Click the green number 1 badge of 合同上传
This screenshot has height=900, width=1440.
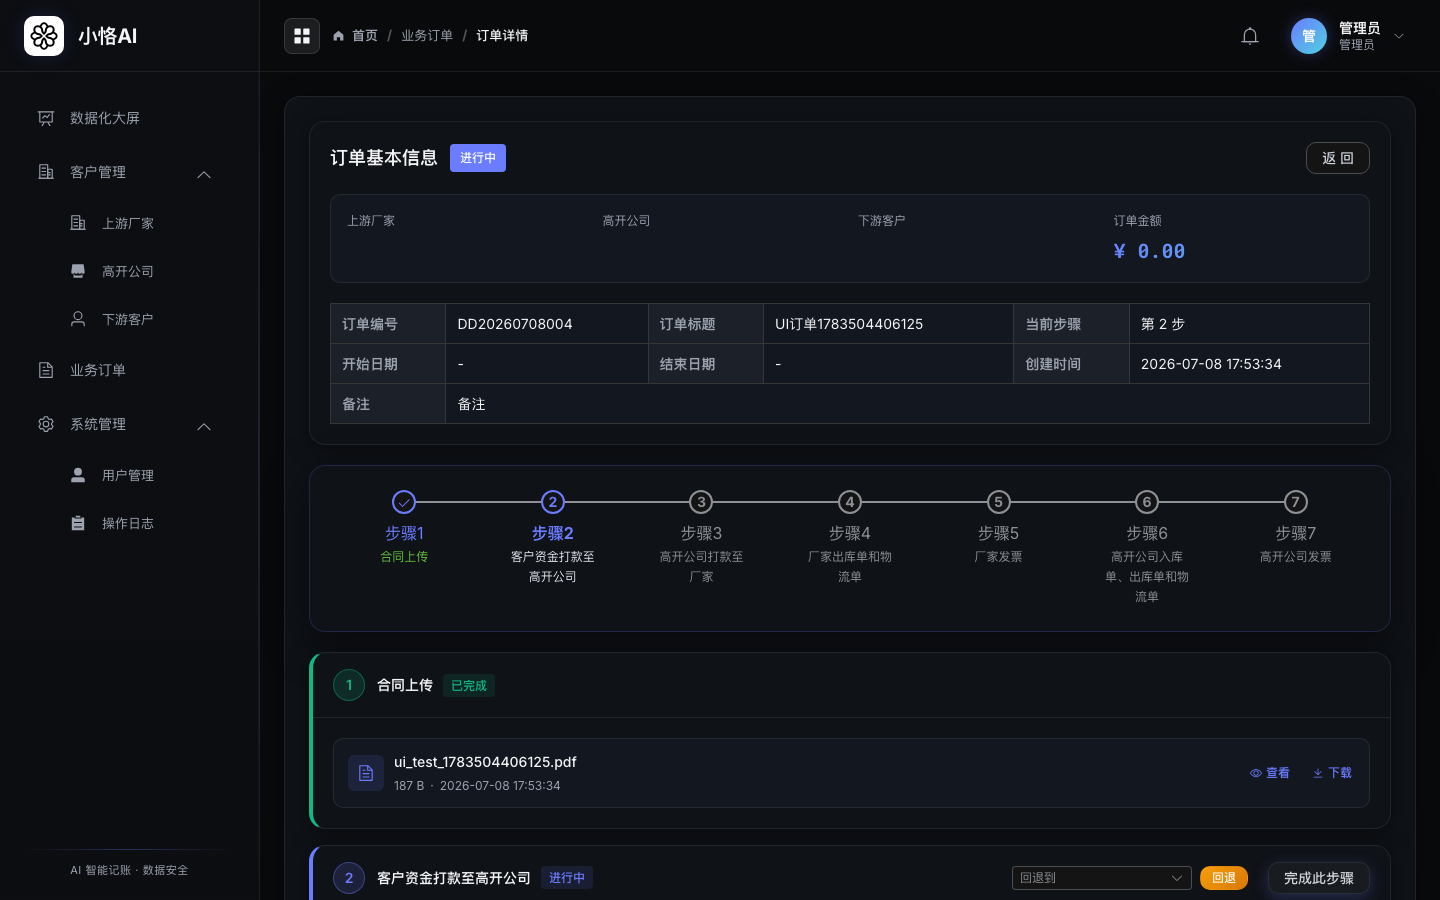pos(349,685)
